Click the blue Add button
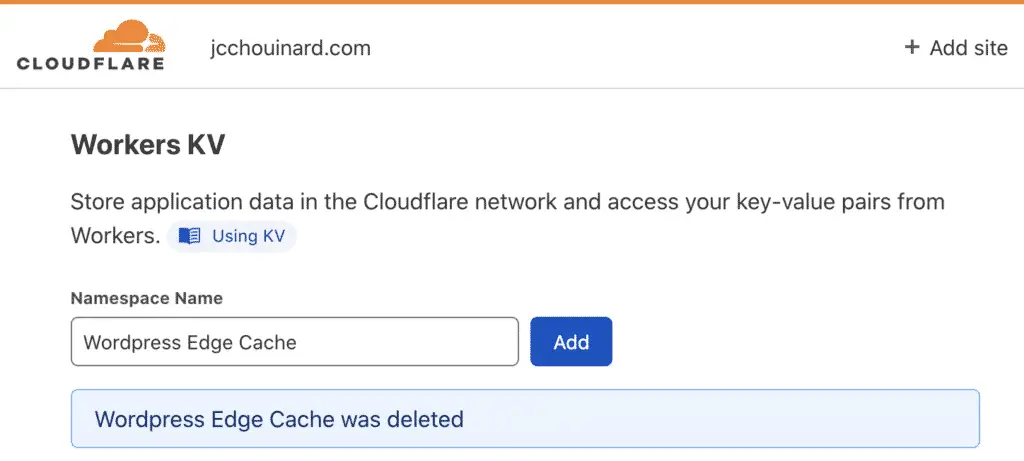Viewport: 1024px width, 461px height. [x=571, y=342]
